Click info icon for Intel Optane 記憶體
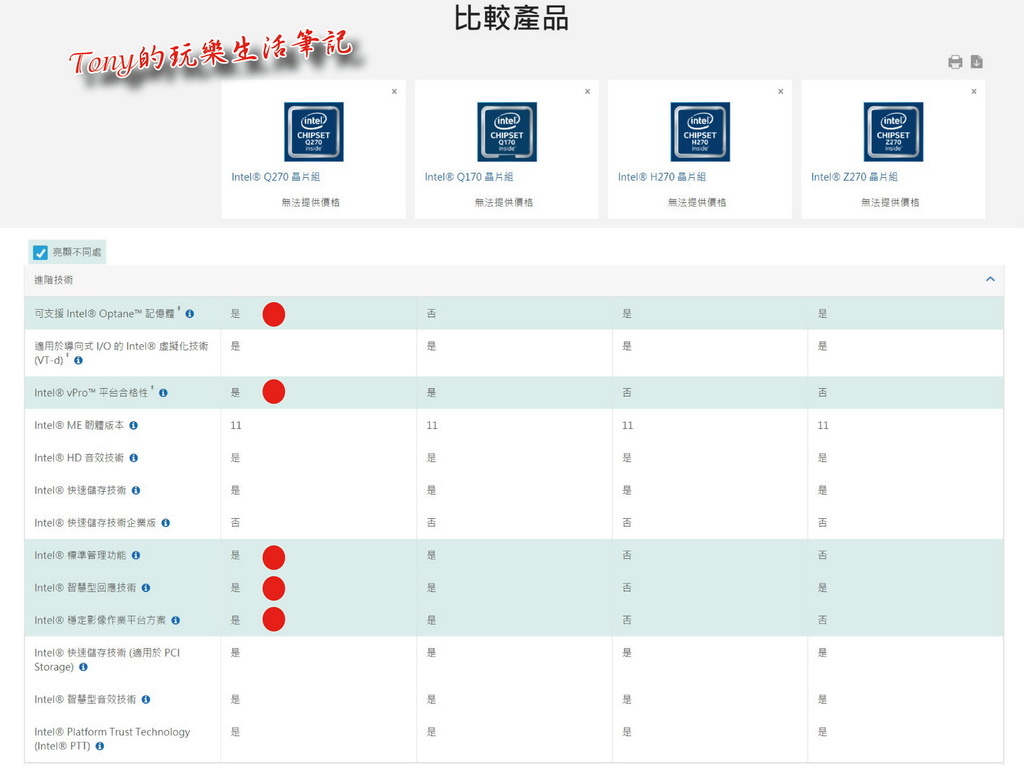 click(189, 314)
